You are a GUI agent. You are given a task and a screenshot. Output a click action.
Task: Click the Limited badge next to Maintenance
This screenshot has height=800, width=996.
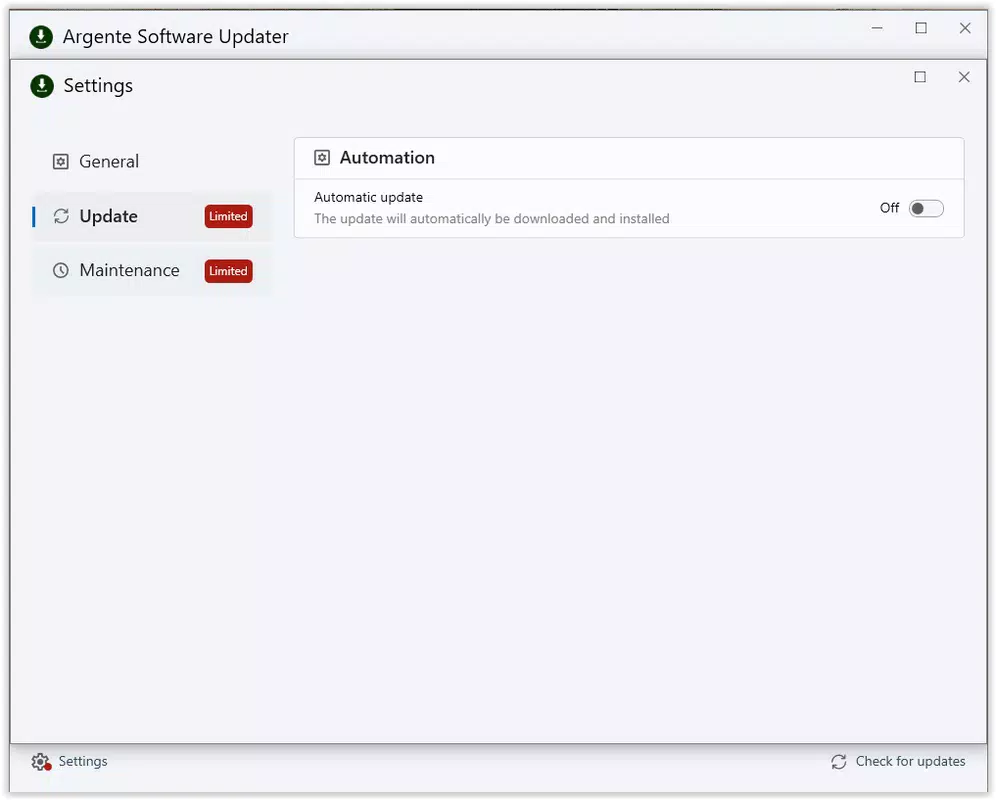pyautogui.click(x=229, y=271)
